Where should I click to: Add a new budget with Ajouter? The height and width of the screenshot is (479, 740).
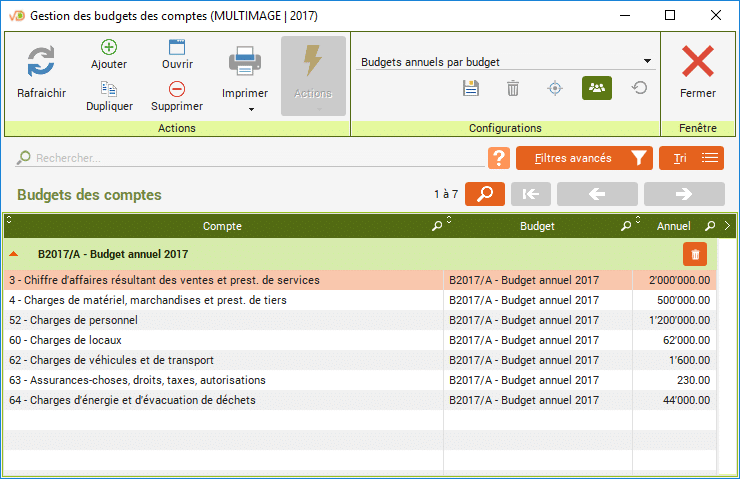click(109, 48)
